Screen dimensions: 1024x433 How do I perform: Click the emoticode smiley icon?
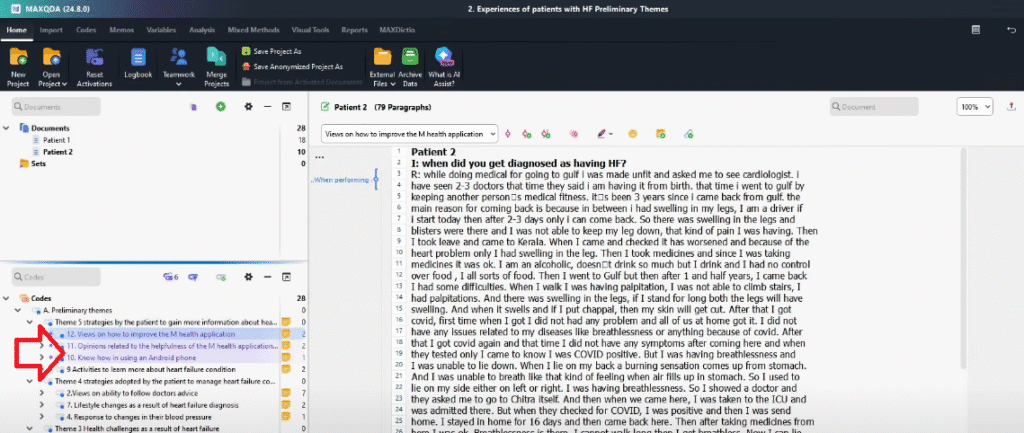click(x=632, y=133)
